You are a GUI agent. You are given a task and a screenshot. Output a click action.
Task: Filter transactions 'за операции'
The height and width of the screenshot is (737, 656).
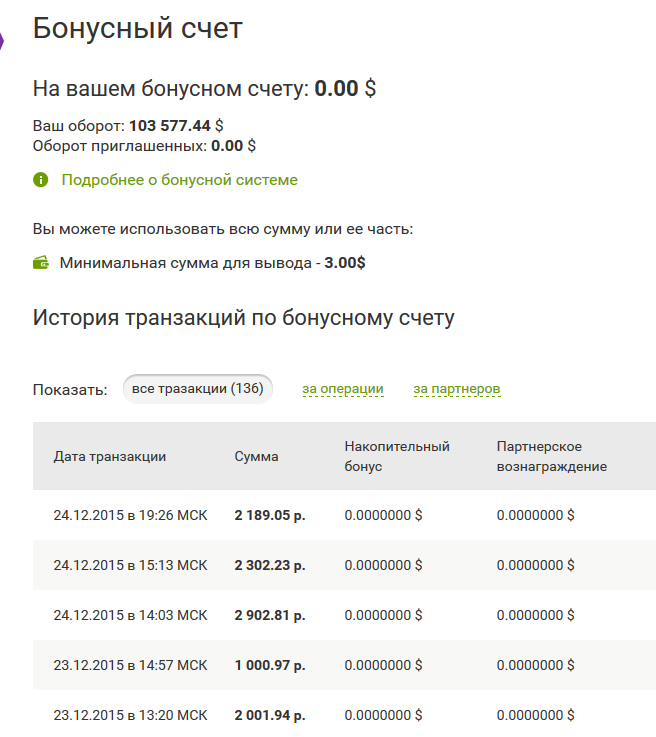(343, 389)
